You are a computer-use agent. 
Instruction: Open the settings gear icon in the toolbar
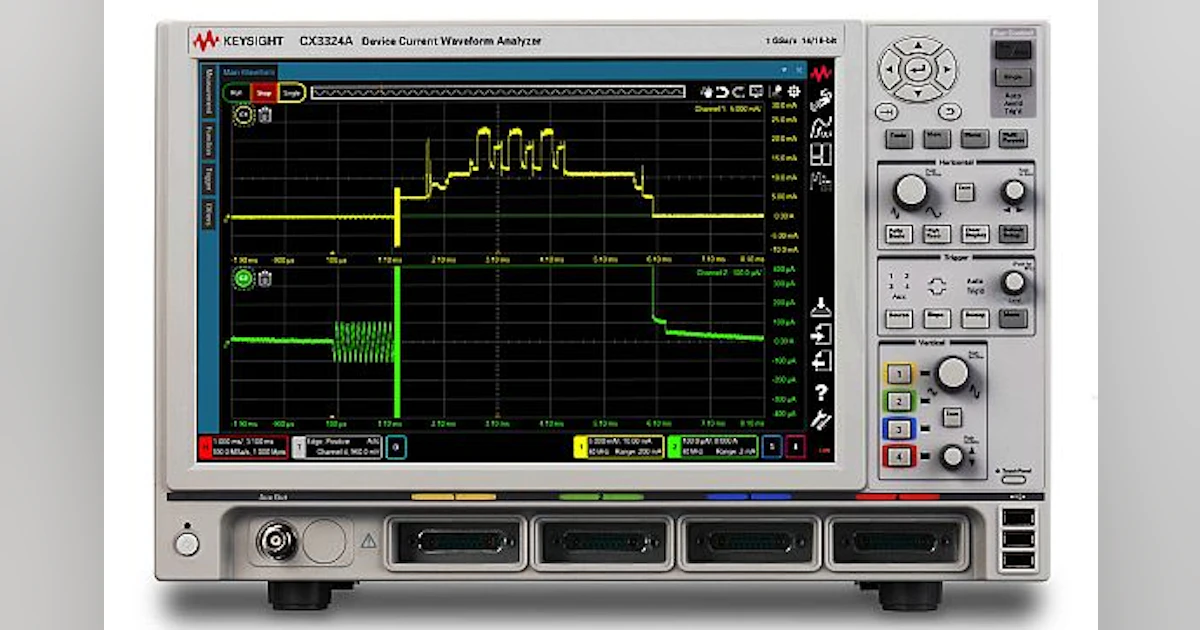[x=793, y=91]
